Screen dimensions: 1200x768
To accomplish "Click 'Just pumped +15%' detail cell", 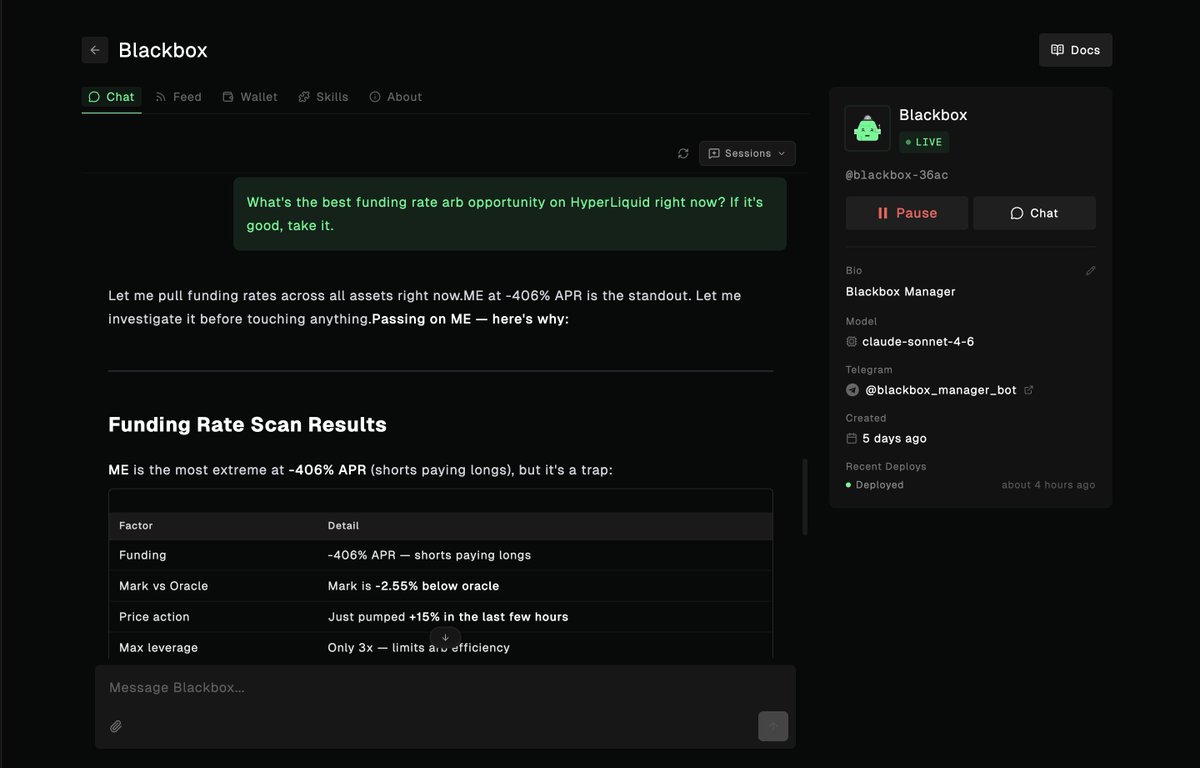I will 448,617.
